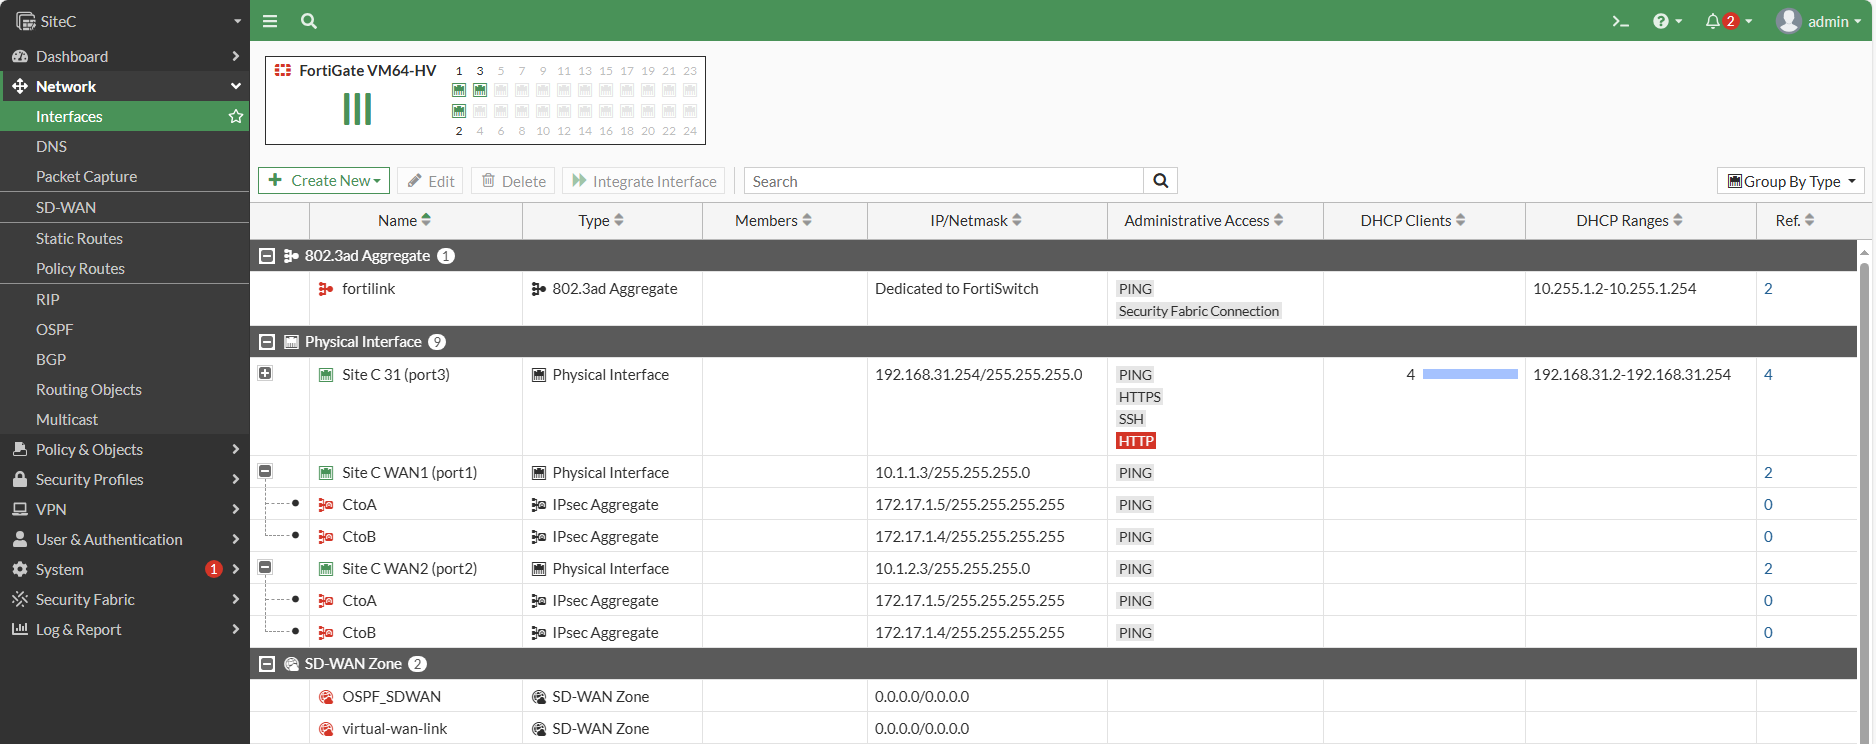This screenshot has height=744, width=1876.
Task: Click the Site C 31 (port3) interface icon
Action: 326,375
